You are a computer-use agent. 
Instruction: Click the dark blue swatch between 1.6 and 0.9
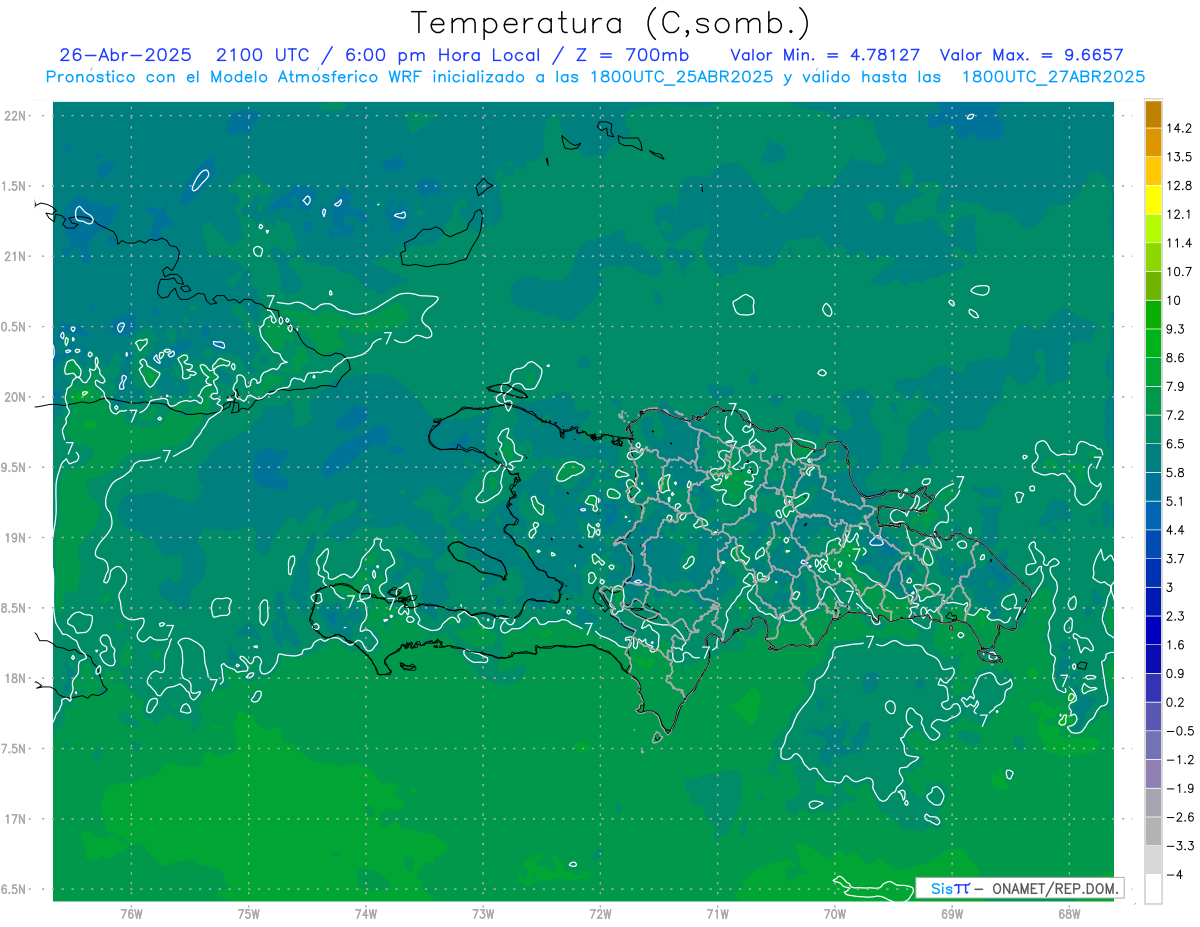pyautogui.click(x=1153, y=659)
